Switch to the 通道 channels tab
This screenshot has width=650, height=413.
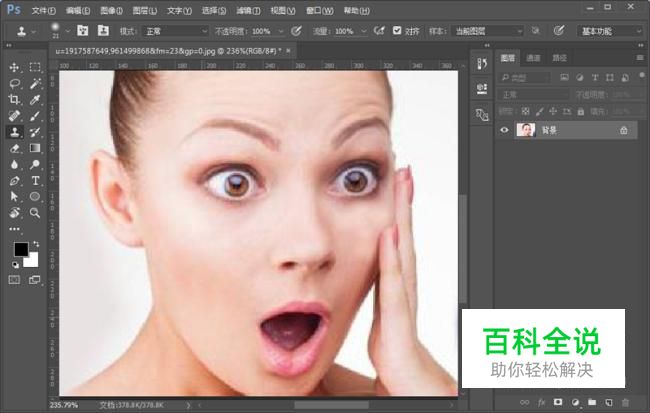click(x=533, y=58)
